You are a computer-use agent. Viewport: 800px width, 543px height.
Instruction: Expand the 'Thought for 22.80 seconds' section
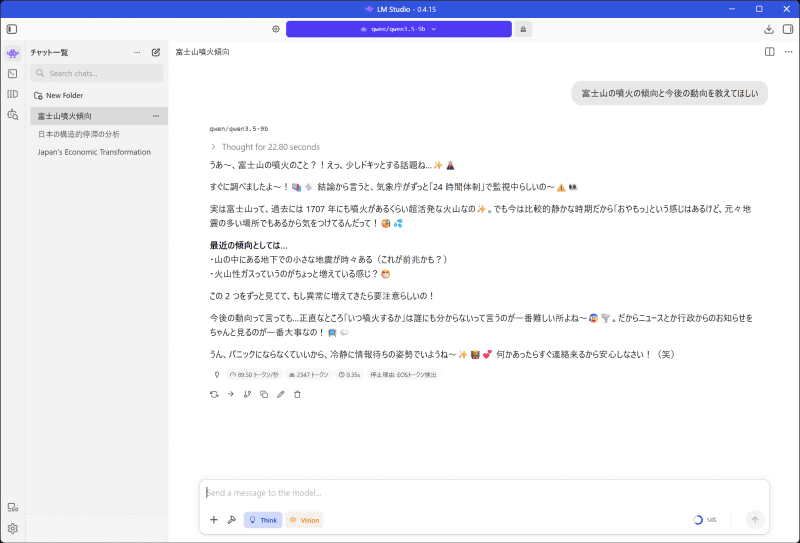pyautogui.click(x=265, y=147)
